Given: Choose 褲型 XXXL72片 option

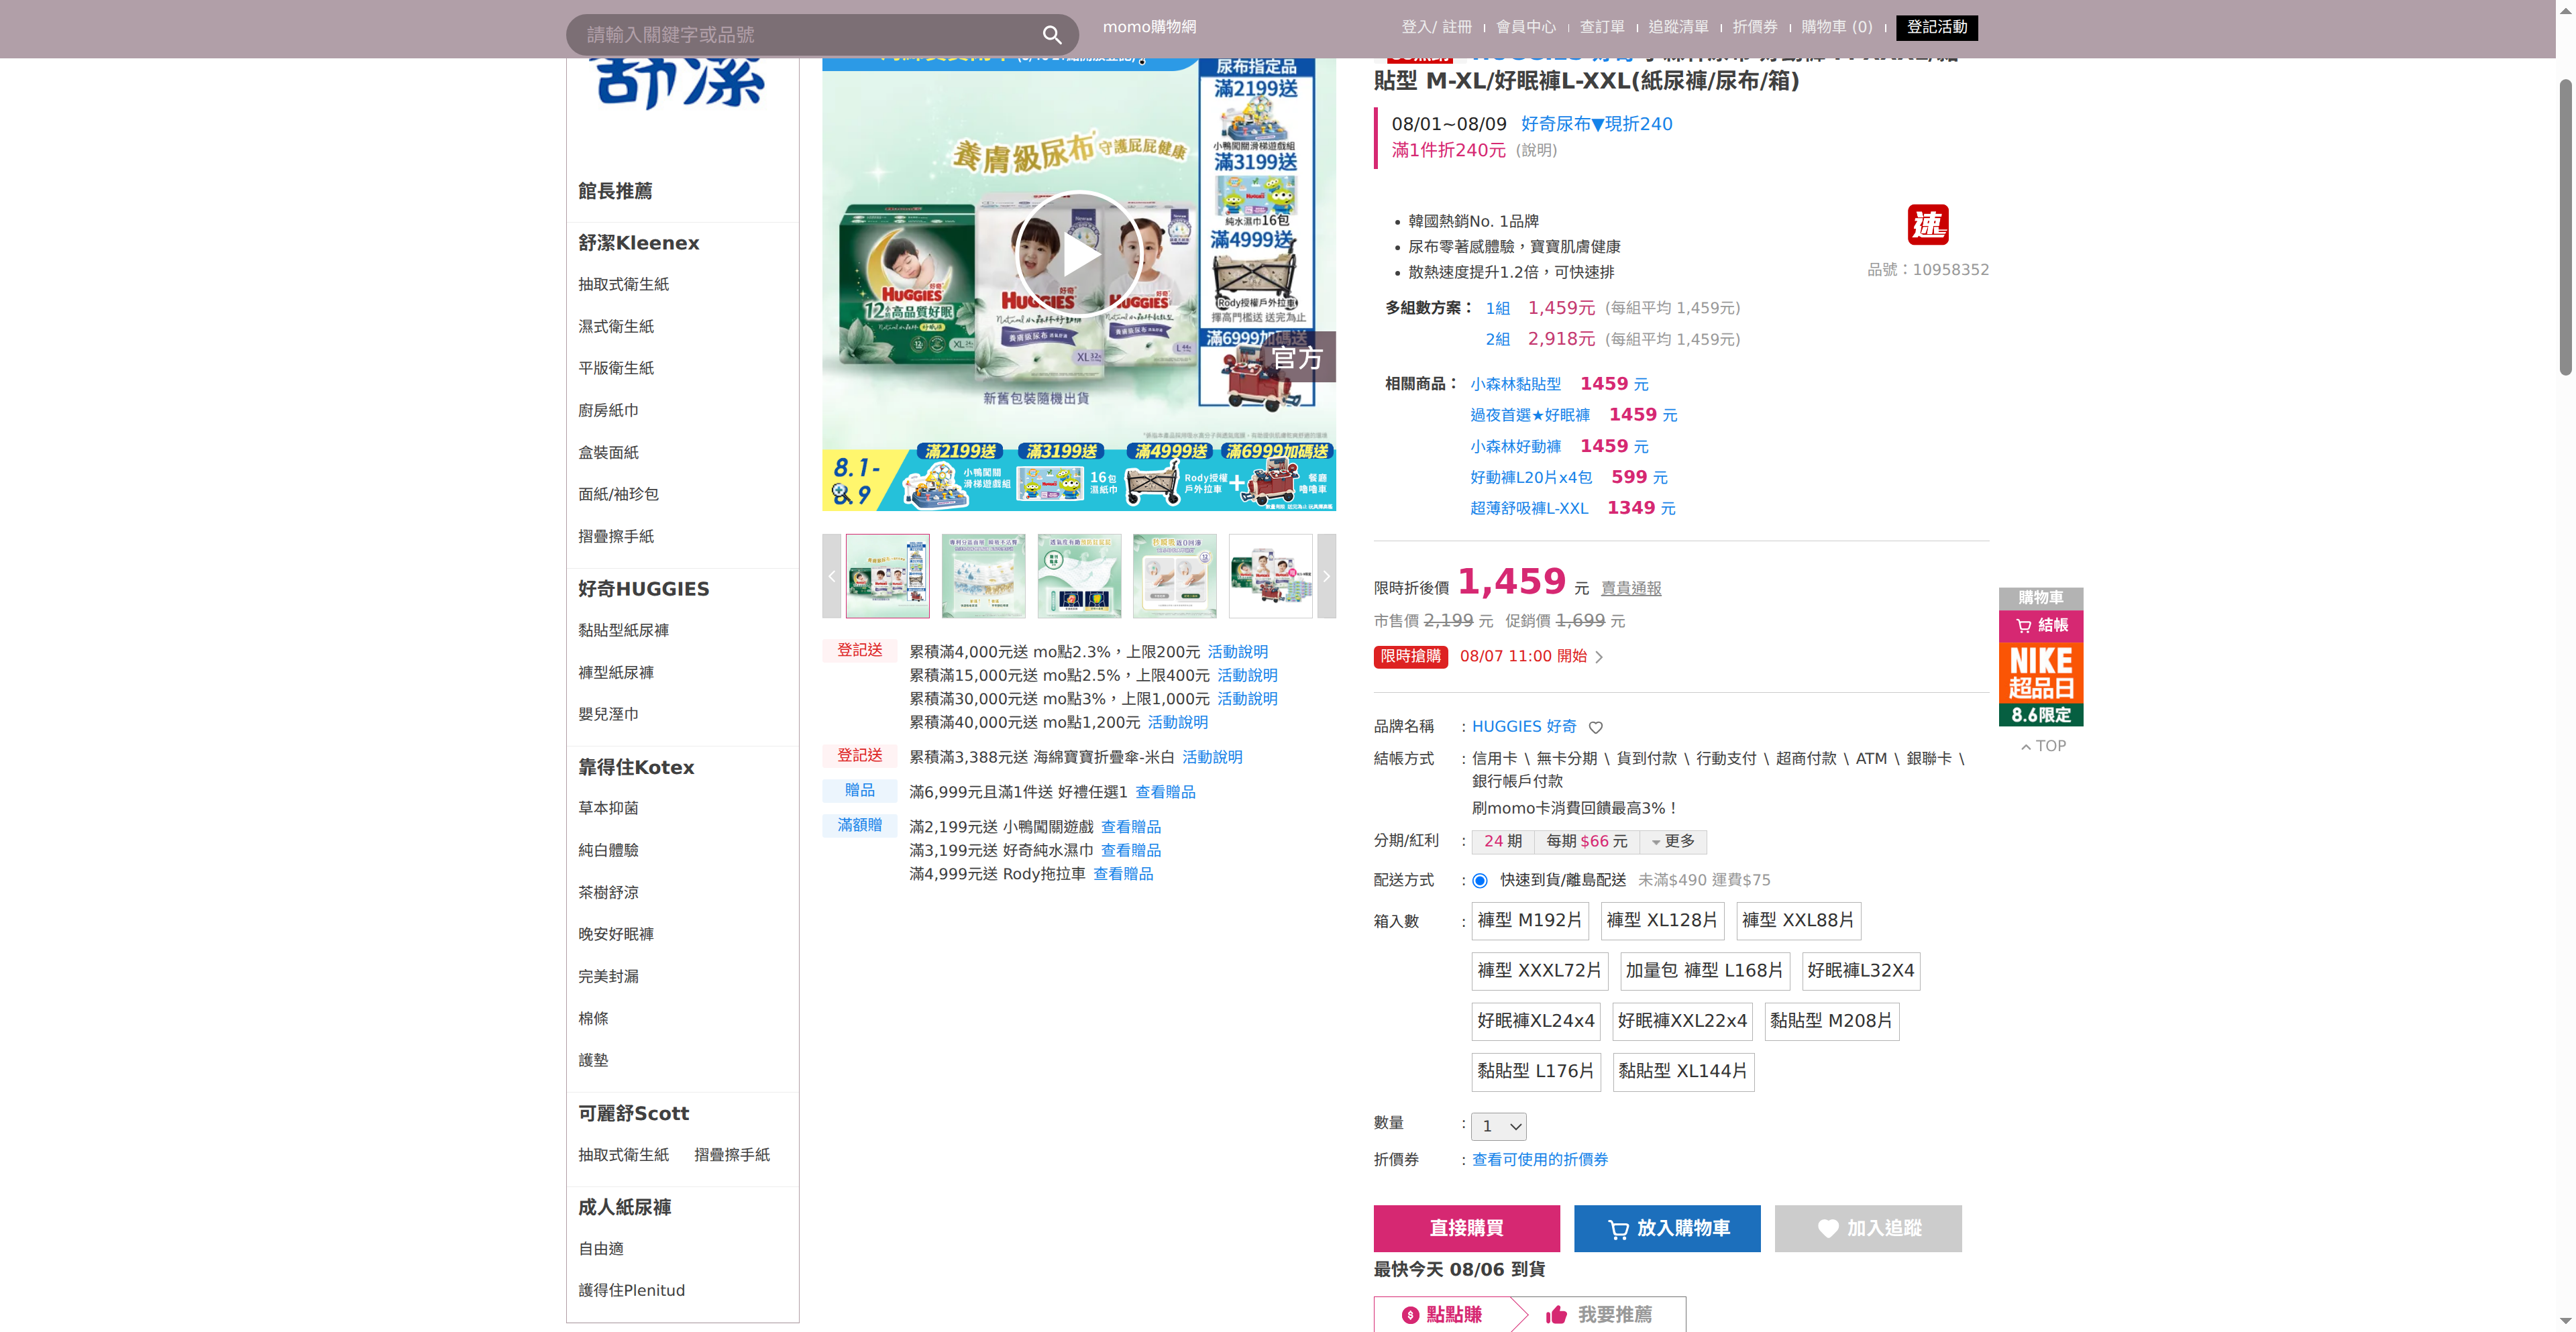Looking at the screenshot, I should click(1539, 971).
